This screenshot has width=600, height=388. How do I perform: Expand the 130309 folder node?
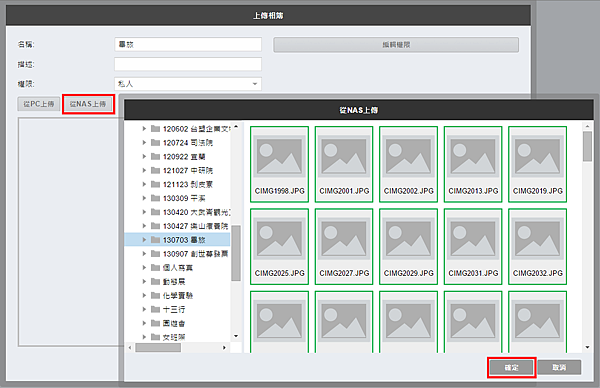pyautogui.click(x=144, y=198)
